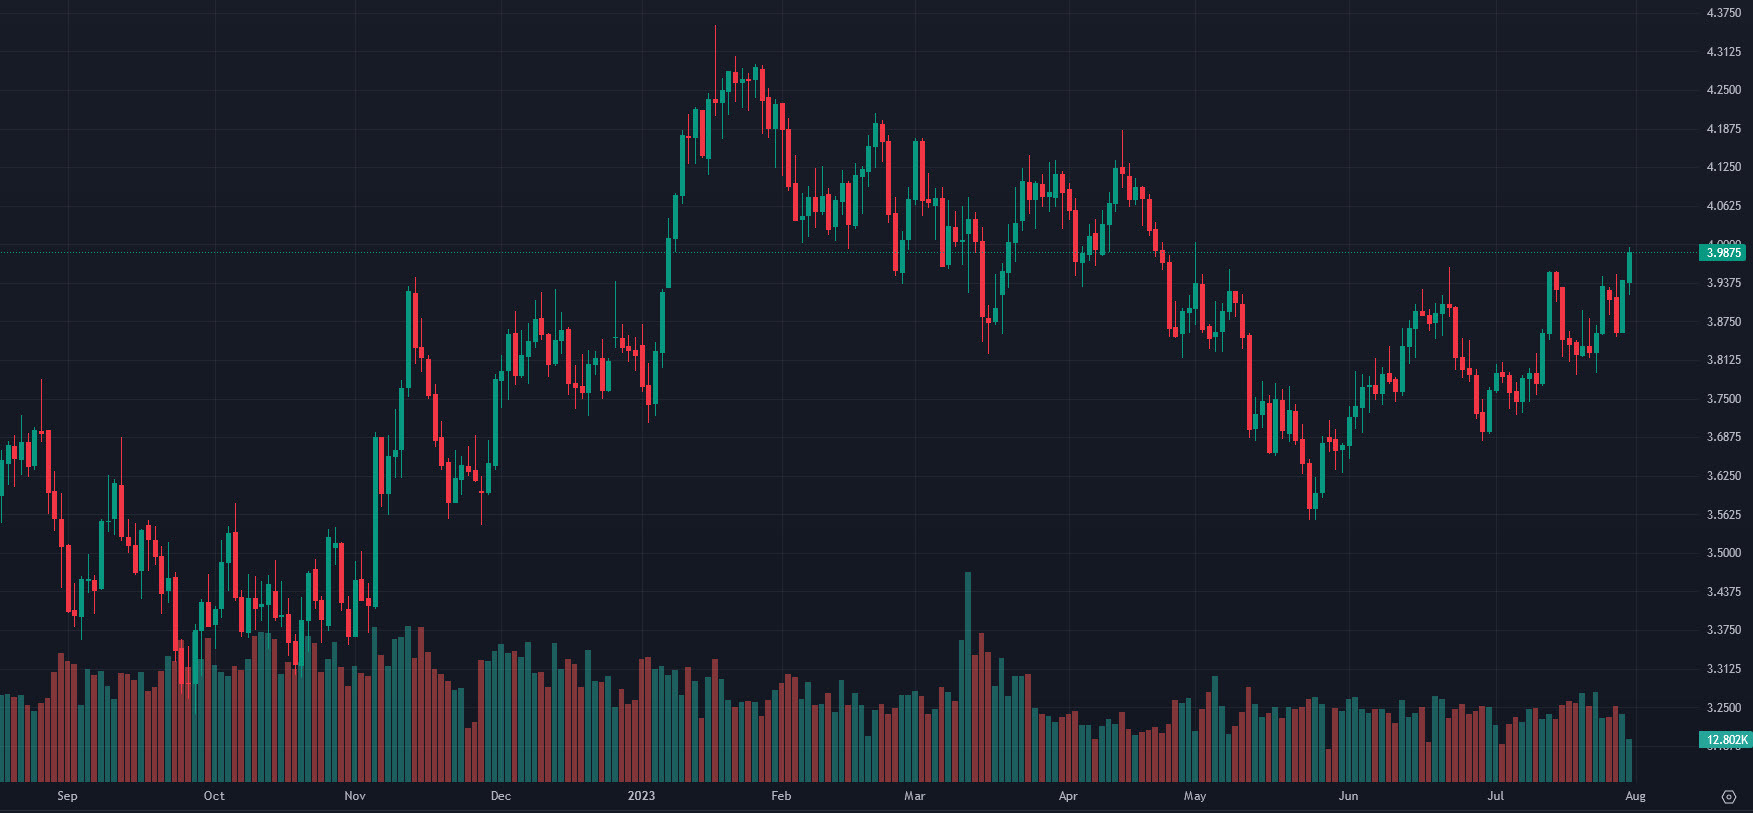Click the 3.3125 level on price axis
Screen dimensions: 1753x813
[x=1723, y=669]
